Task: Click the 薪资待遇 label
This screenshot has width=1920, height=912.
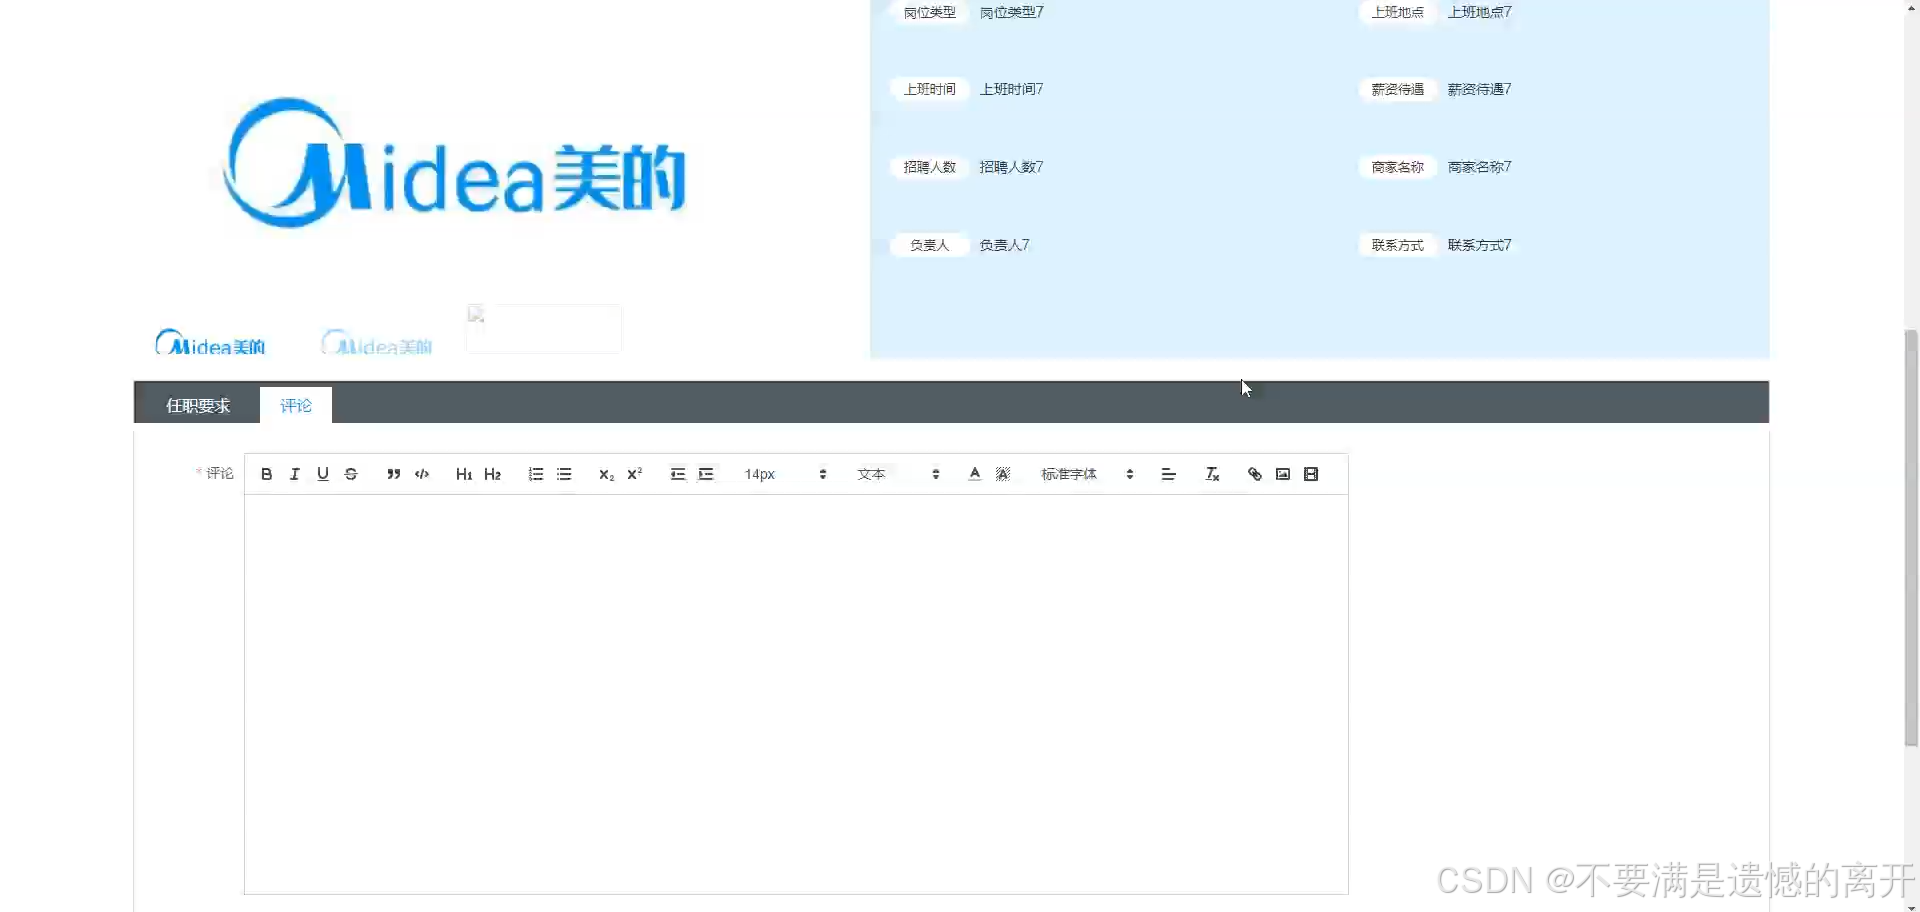Action: 1398,89
